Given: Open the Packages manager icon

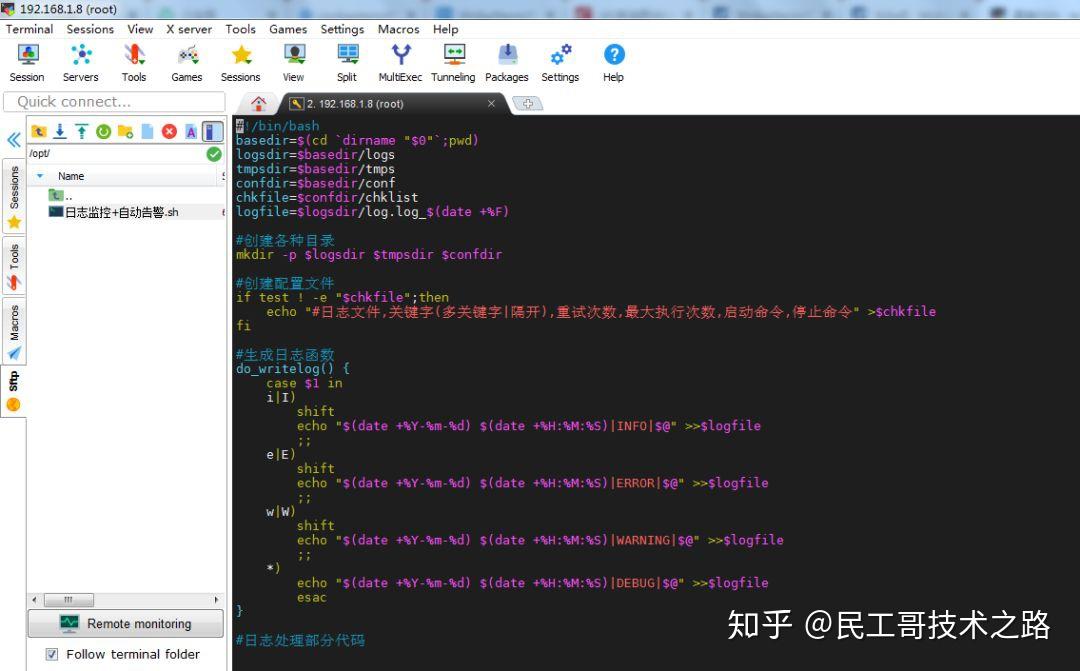Looking at the screenshot, I should 506,60.
